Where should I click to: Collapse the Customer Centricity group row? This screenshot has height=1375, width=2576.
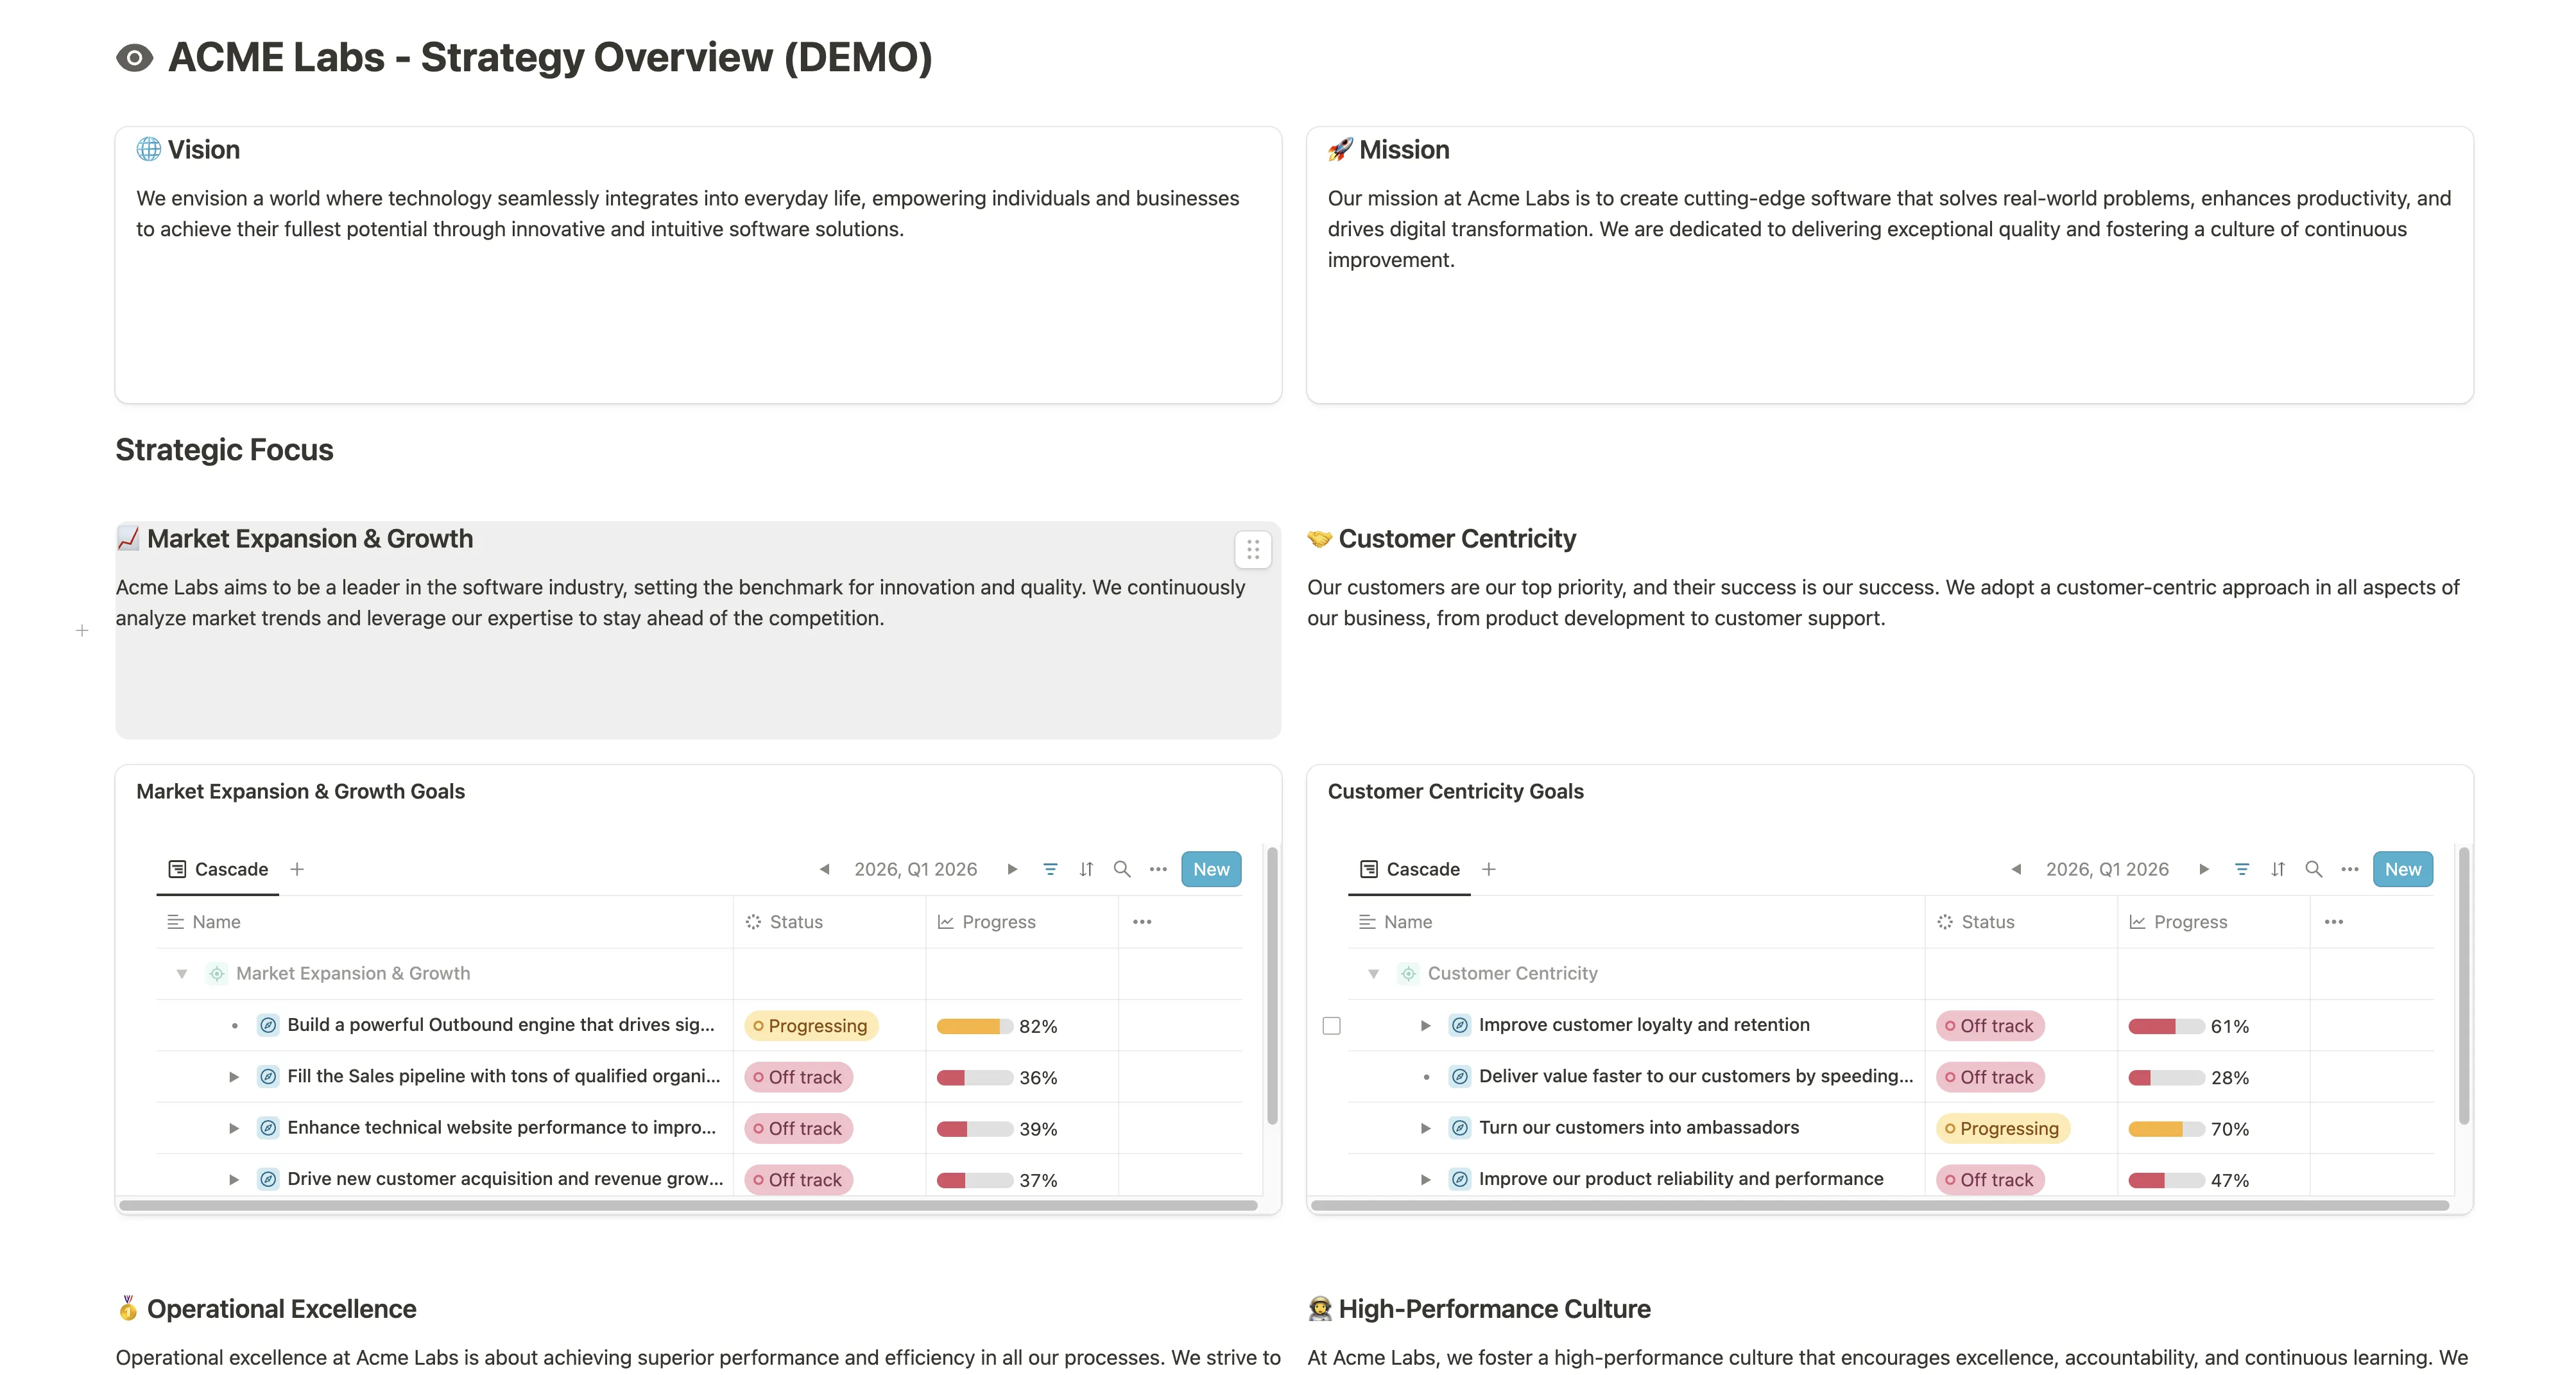click(x=1373, y=973)
